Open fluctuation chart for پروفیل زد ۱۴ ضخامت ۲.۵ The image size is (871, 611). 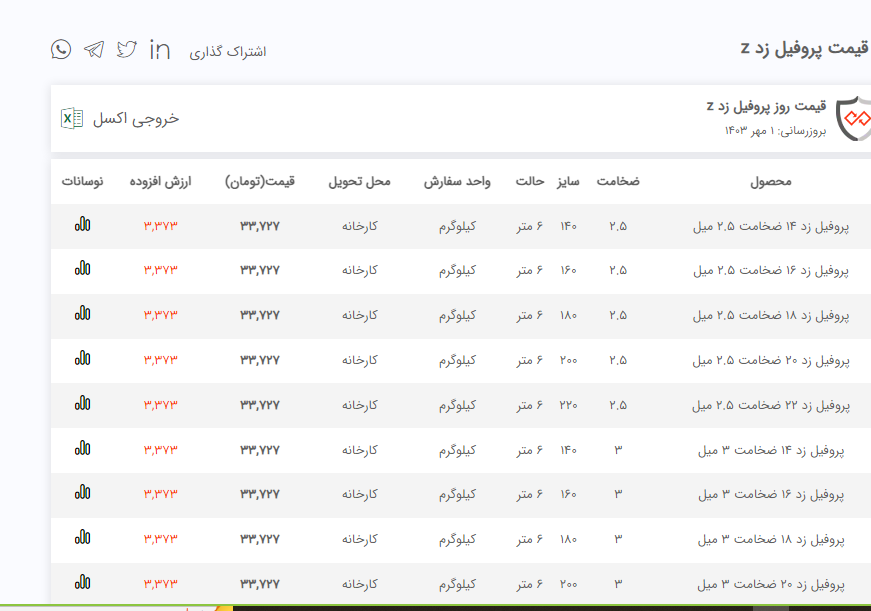point(82,225)
